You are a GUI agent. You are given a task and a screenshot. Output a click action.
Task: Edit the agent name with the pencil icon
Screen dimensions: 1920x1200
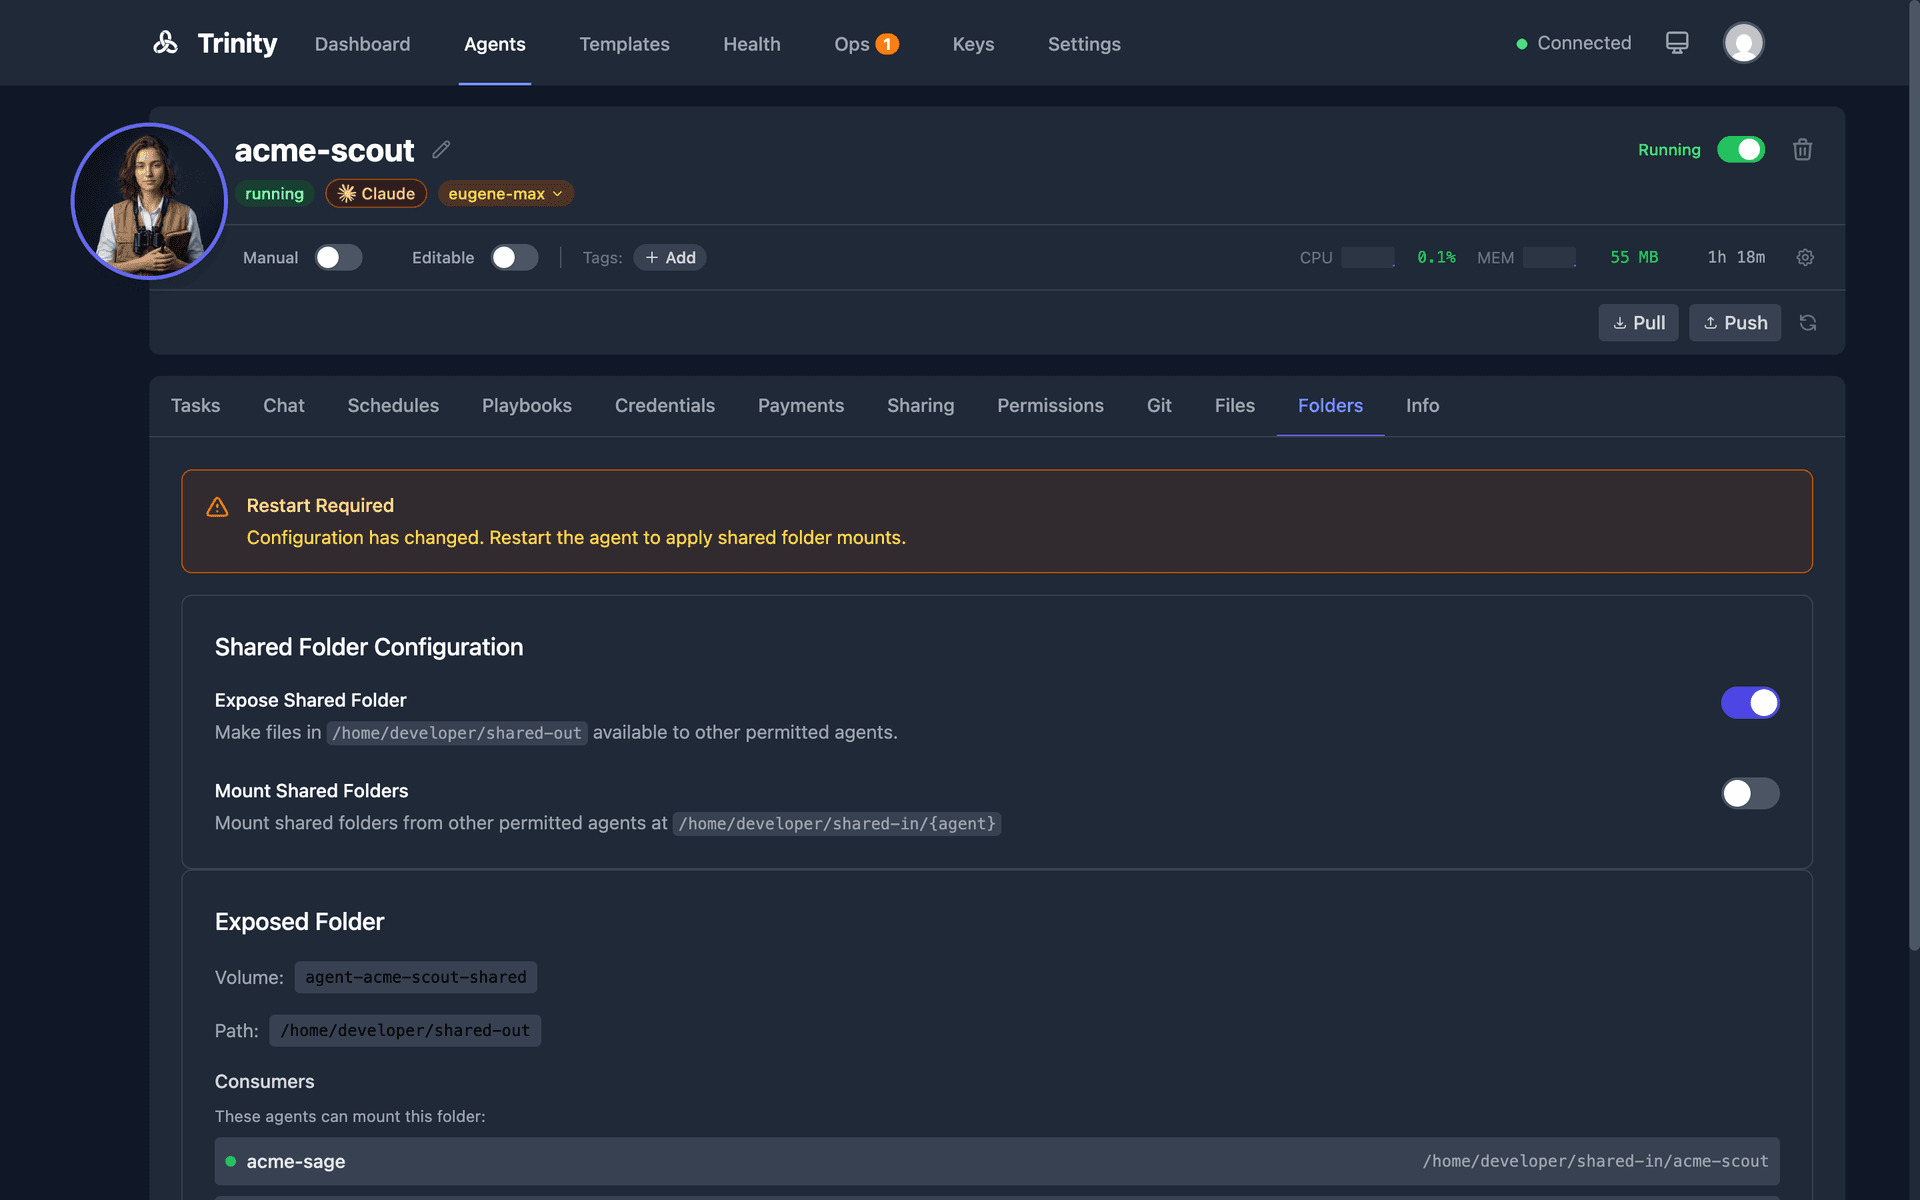point(441,149)
